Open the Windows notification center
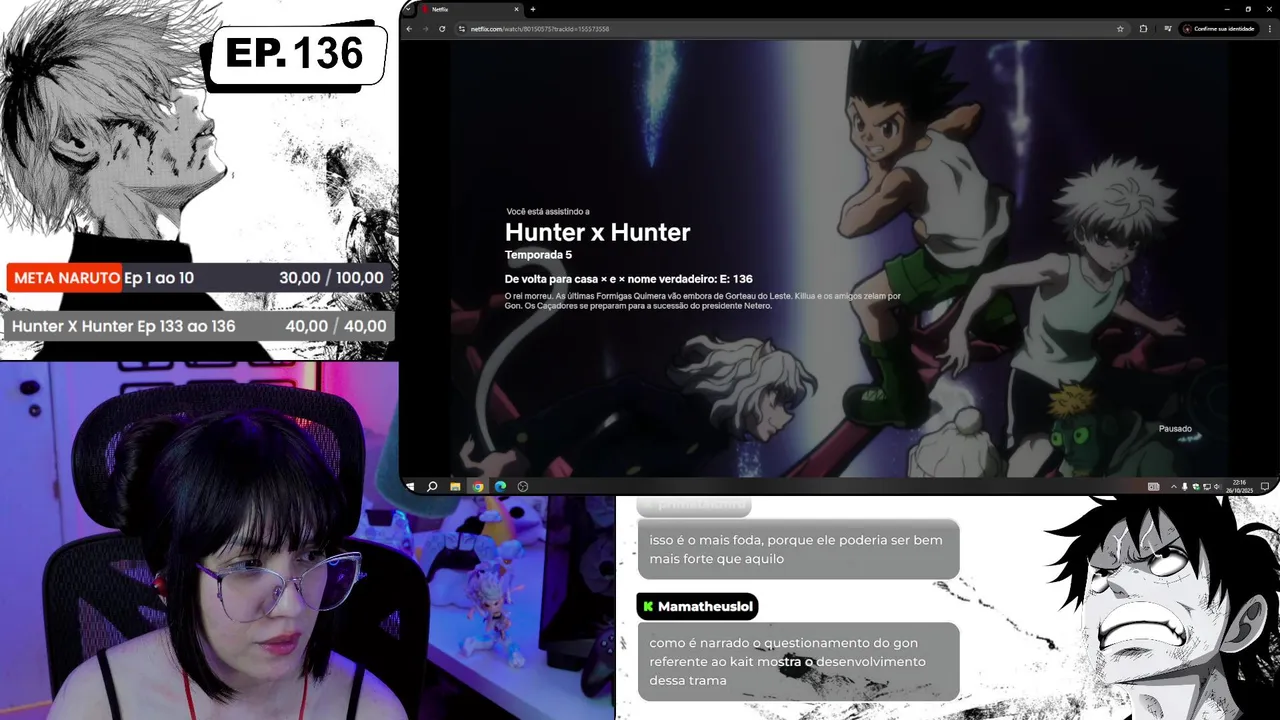Image resolution: width=1280 pixels, height=720 pixels. point(1265,487)
